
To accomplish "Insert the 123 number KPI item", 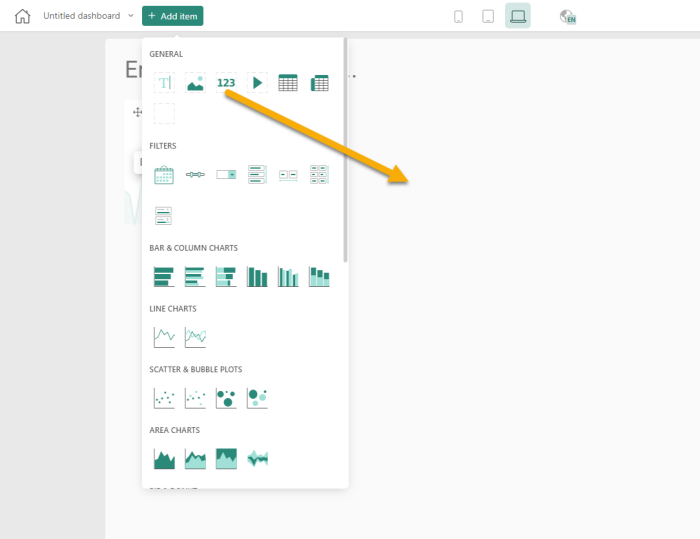I will pyautogui.click(x=226, y=83).
